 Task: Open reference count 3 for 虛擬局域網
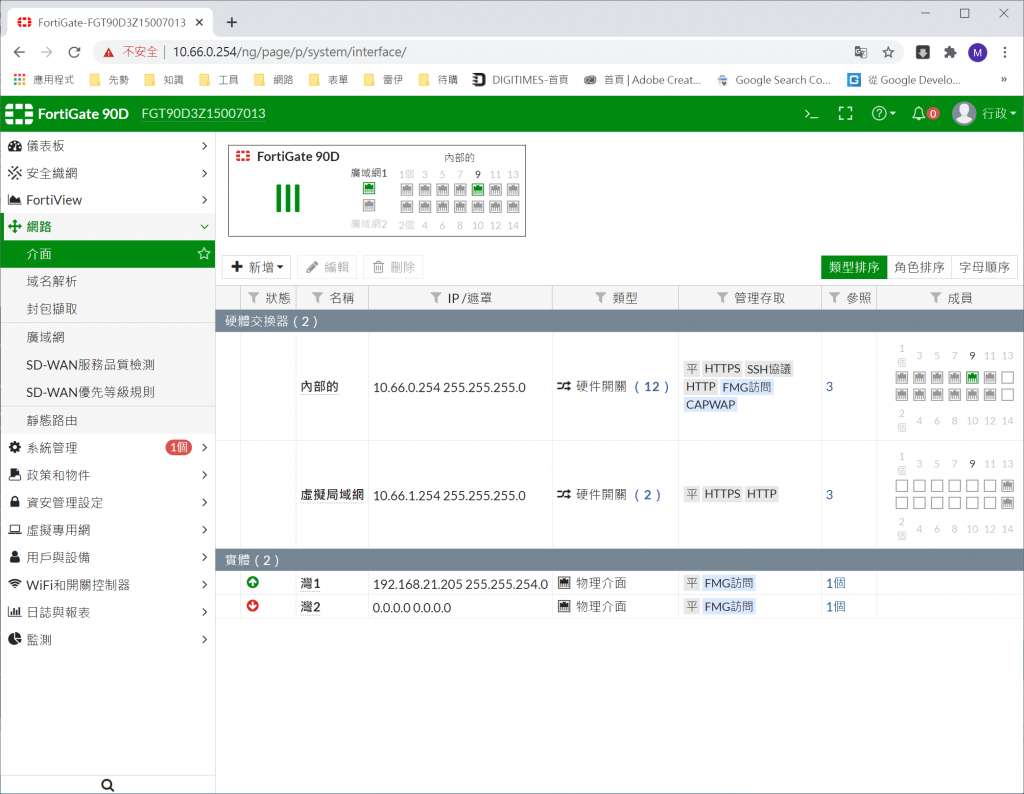coord(829,495)
